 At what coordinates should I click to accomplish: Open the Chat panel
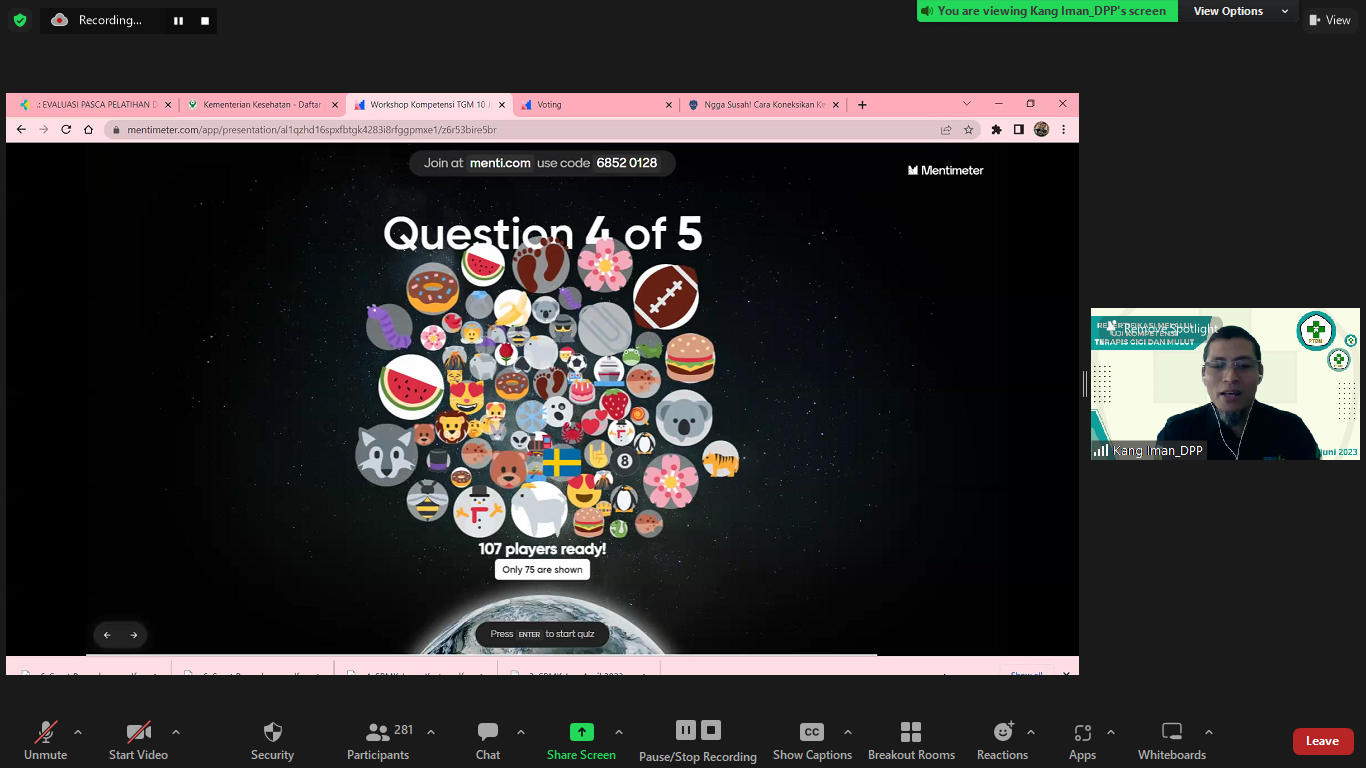(x=488, y=741)
